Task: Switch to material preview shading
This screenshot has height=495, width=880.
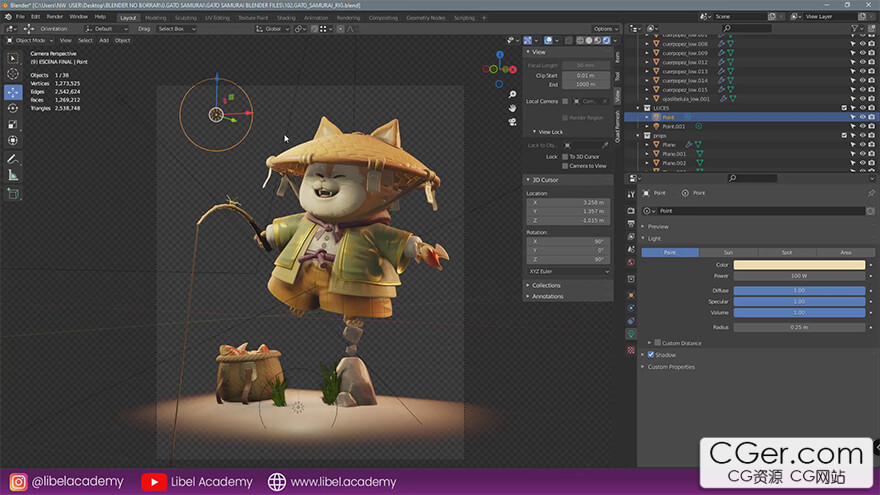Action: (598, 40)
